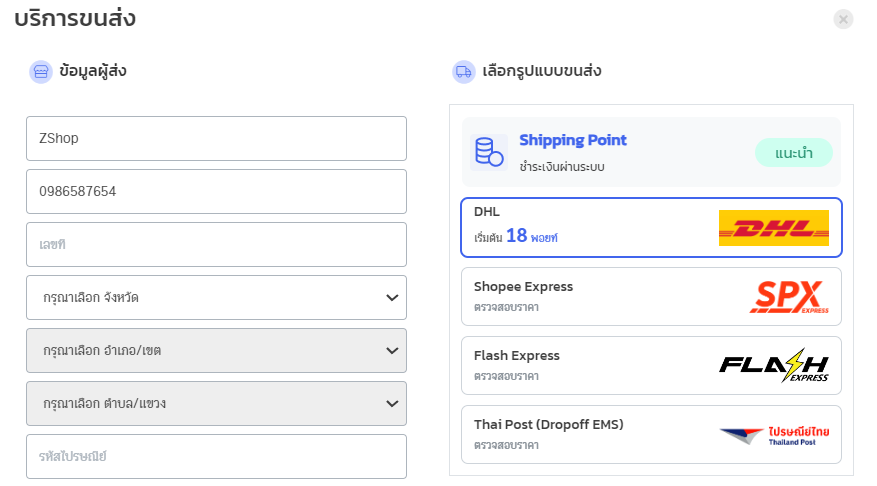Click the postal code (รหัสไปรษณีย์) field
Screen dimensions: 877x486
216,456
